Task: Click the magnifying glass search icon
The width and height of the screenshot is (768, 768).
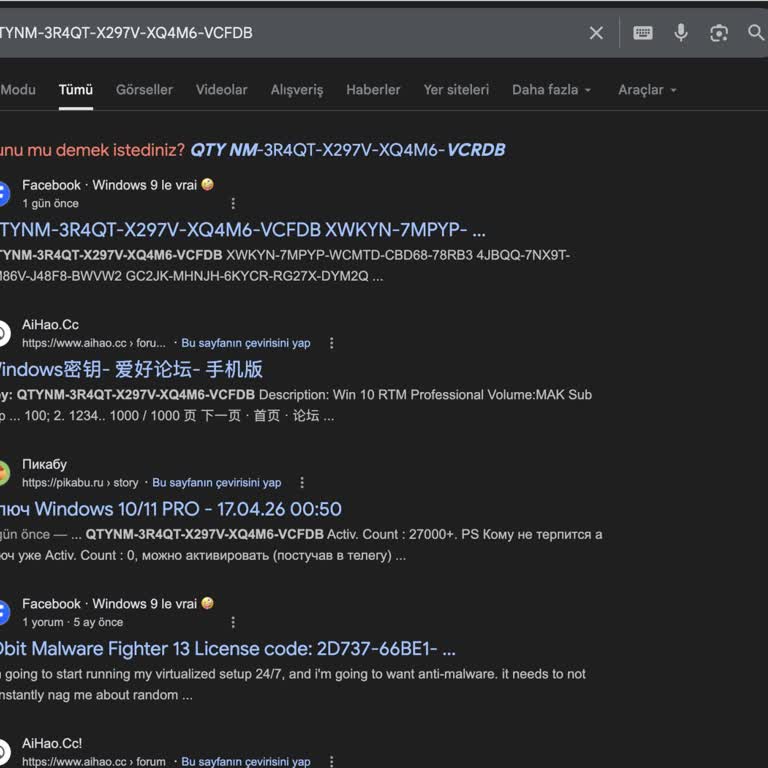Action: point(756,33)
